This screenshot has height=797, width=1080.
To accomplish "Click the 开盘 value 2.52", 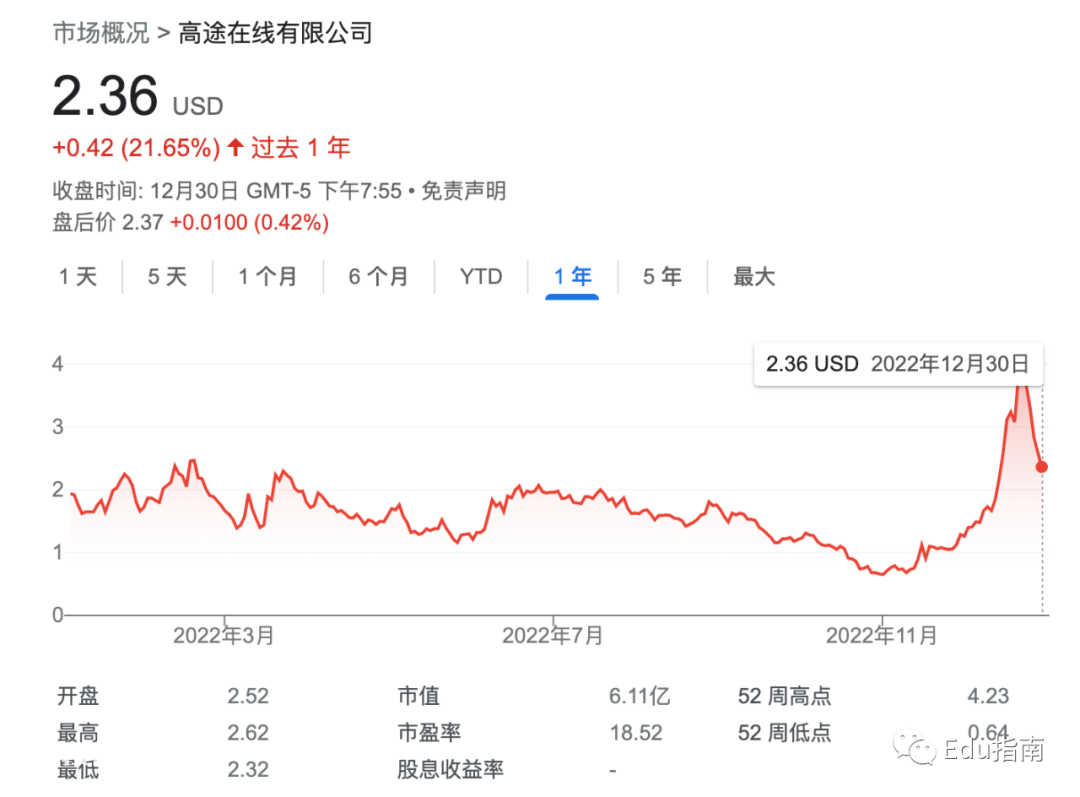I will pyautogui.click(x=248, y=696).
